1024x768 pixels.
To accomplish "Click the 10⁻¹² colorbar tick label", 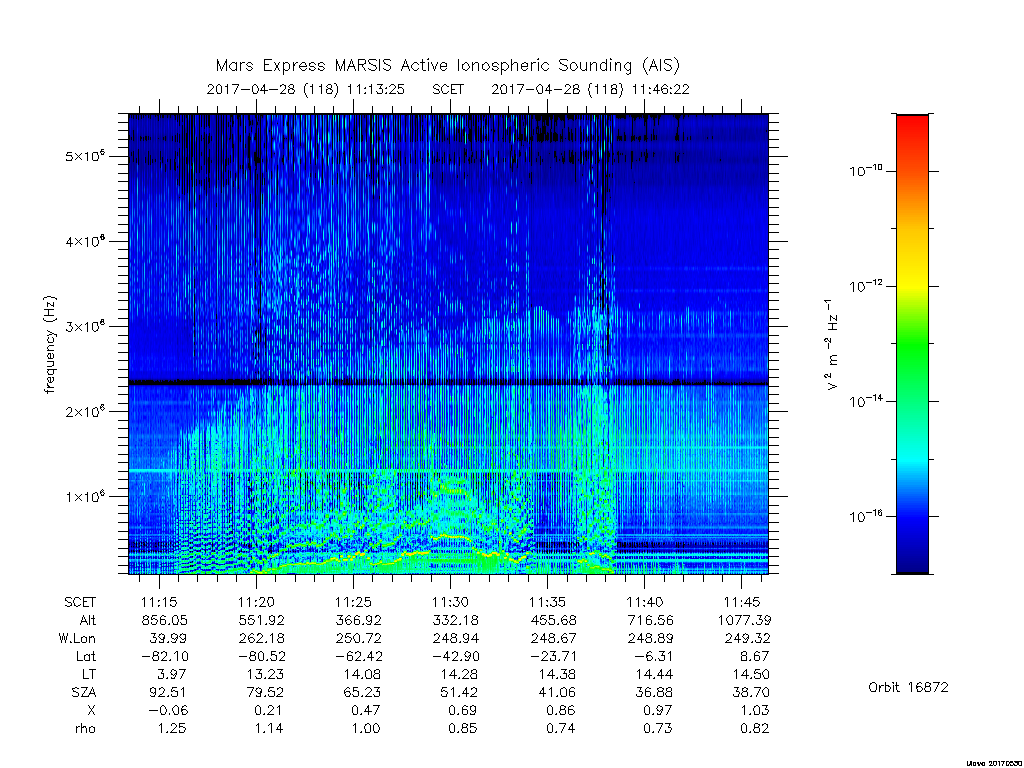I will pyautogui.click(x=865, y=285).
